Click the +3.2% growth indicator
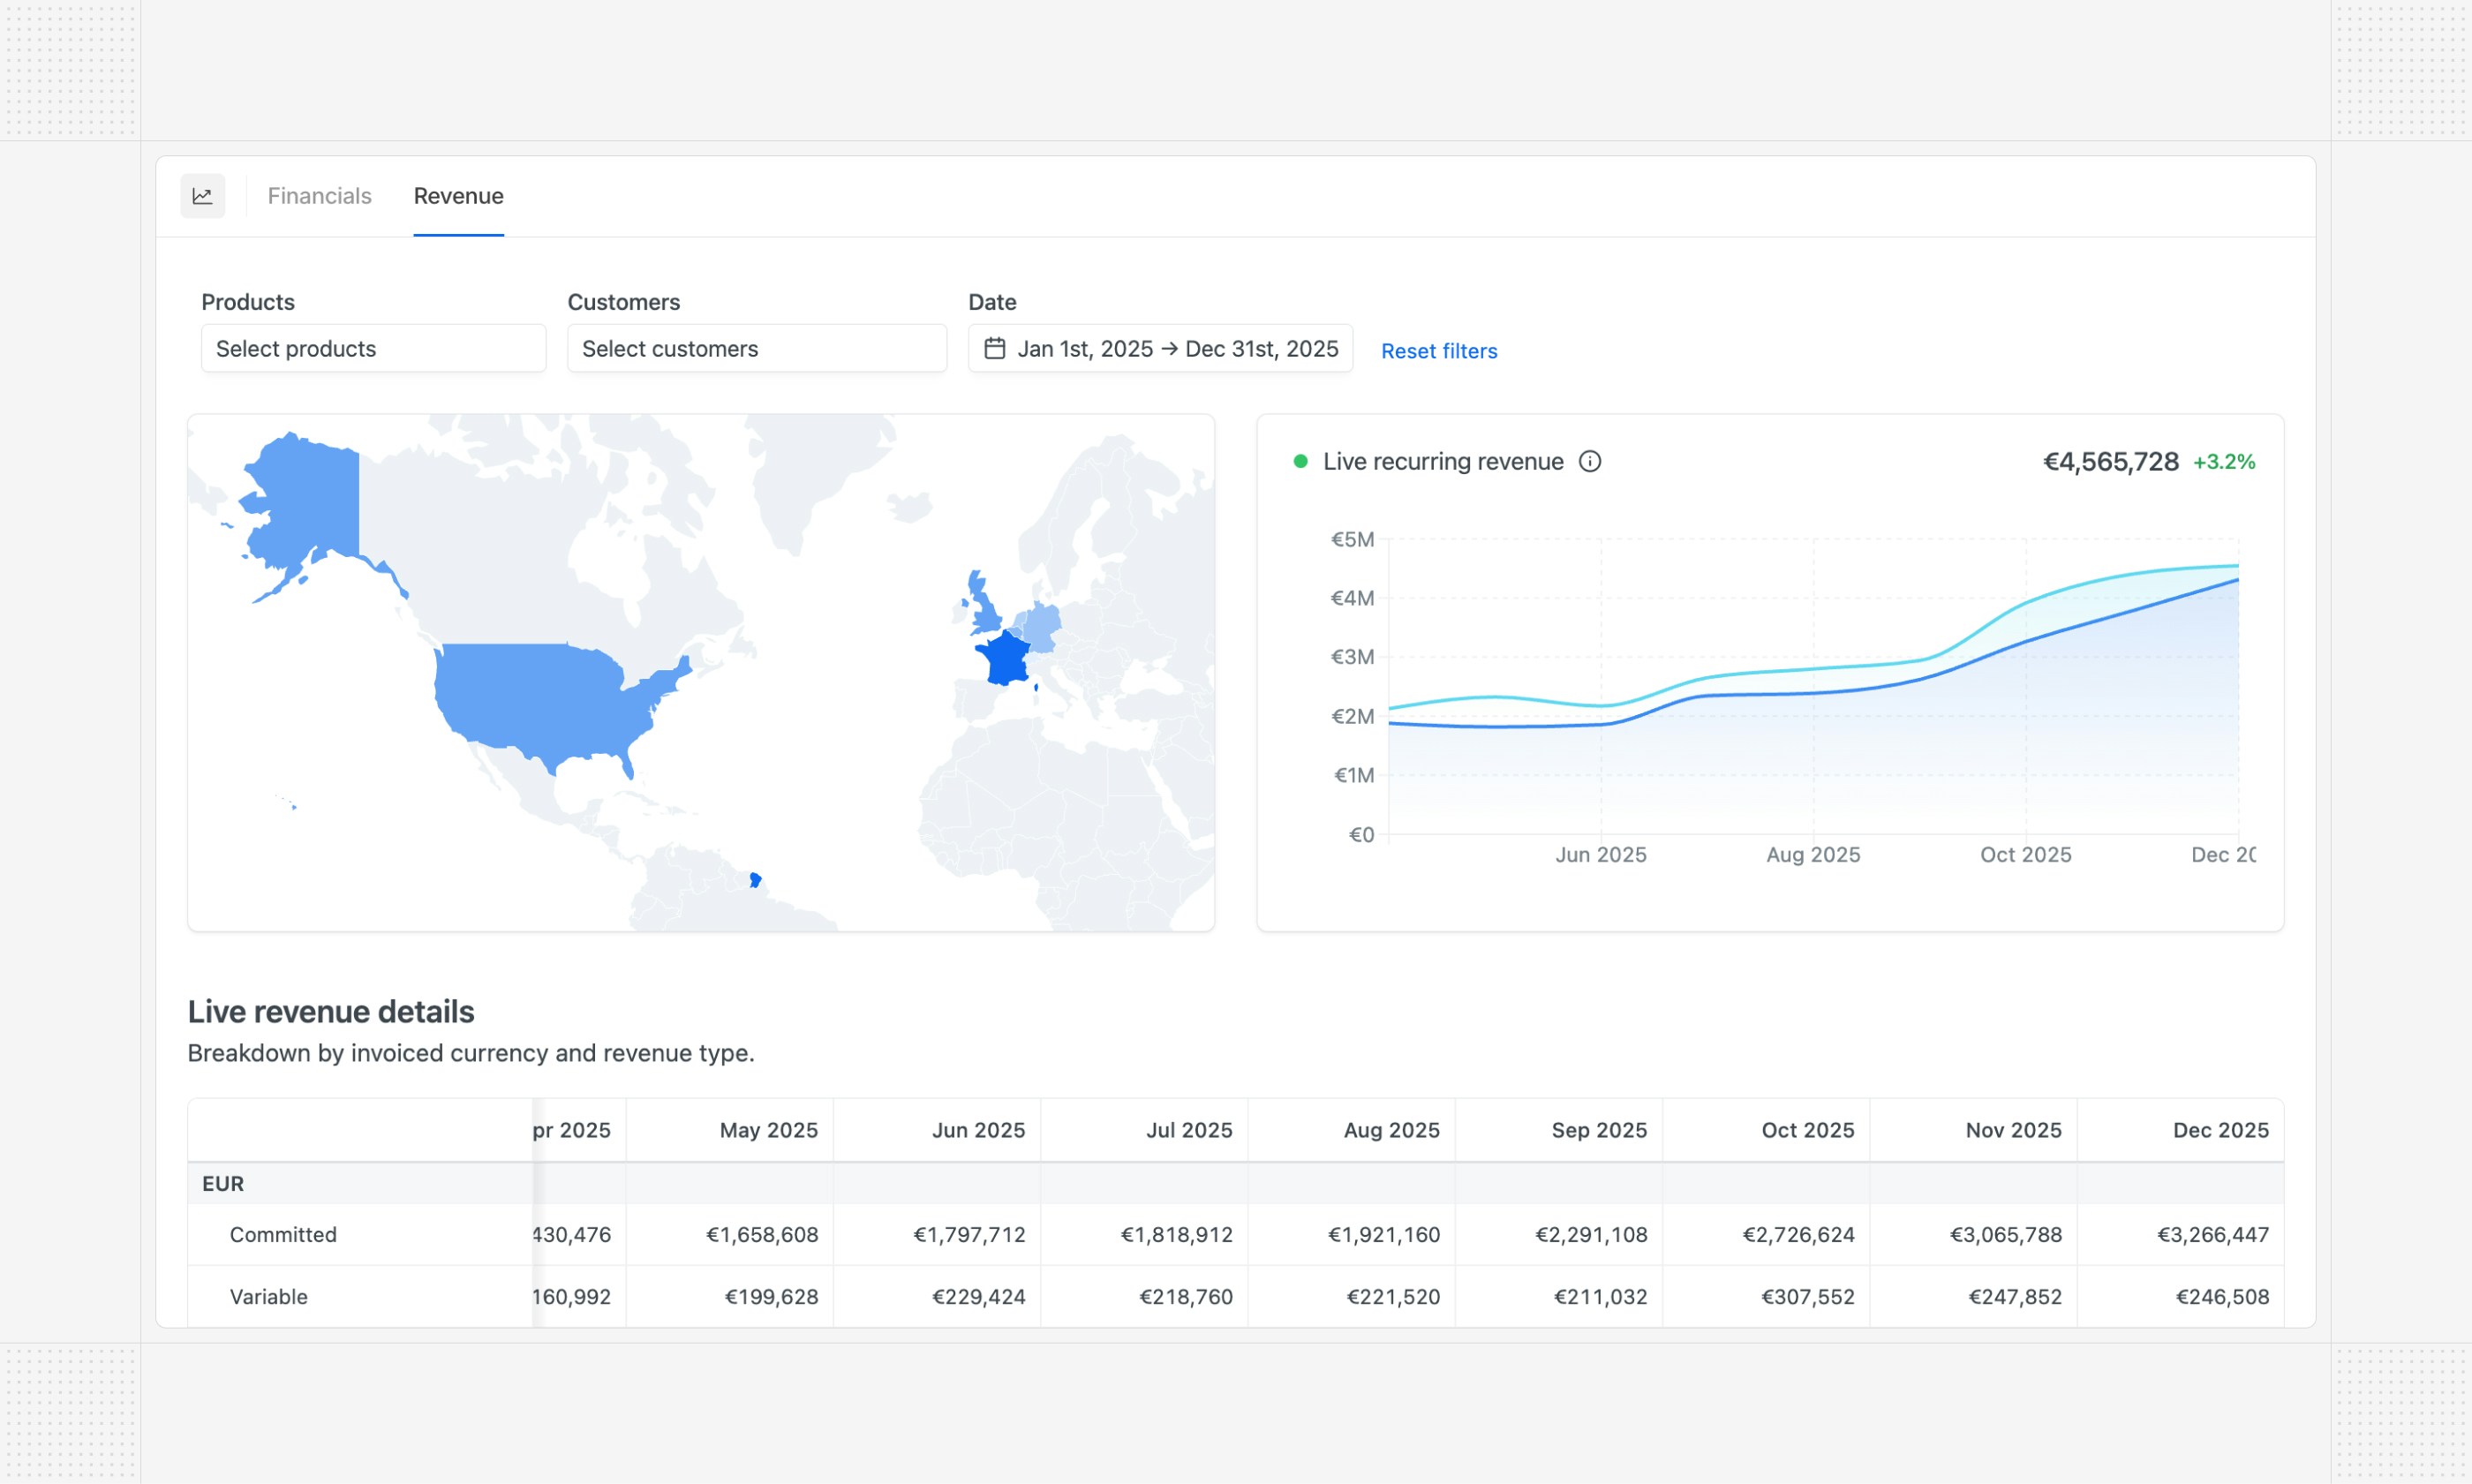The width and height of the screenshot is (2472, 1484). (x=2223, y=462)
